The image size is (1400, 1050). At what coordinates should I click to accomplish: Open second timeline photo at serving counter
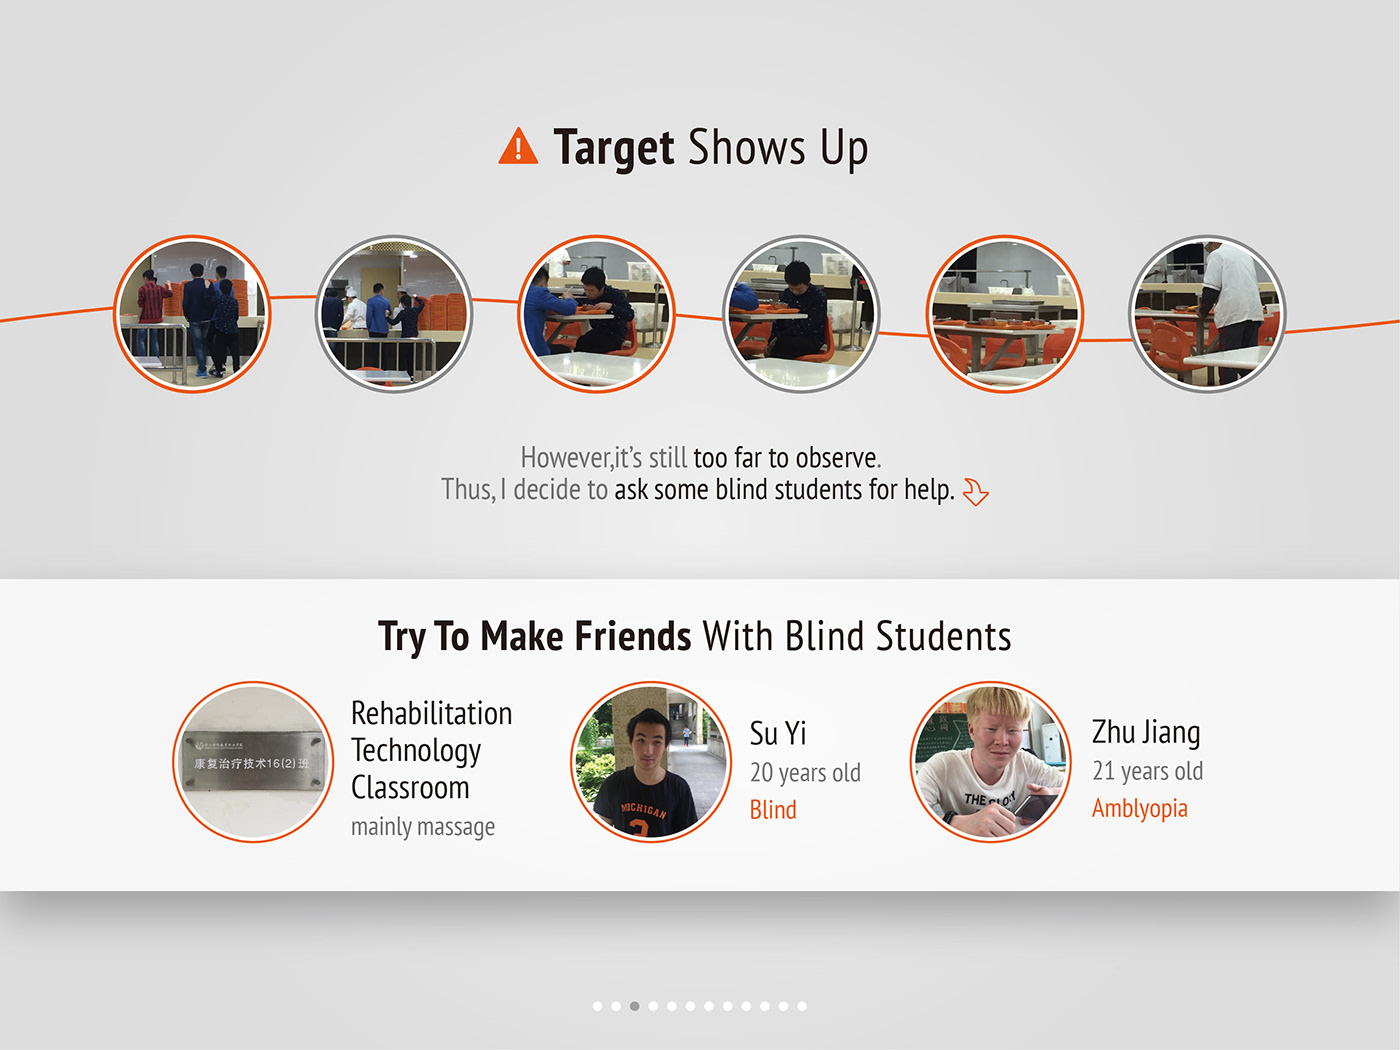pos(394,314)
